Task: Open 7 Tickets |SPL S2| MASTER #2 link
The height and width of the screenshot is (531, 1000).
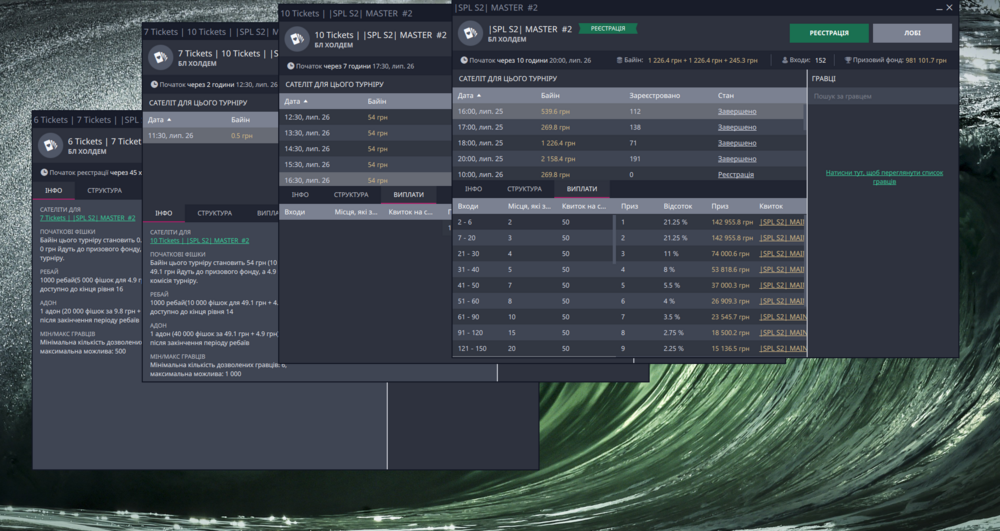Action: [87, 218]
